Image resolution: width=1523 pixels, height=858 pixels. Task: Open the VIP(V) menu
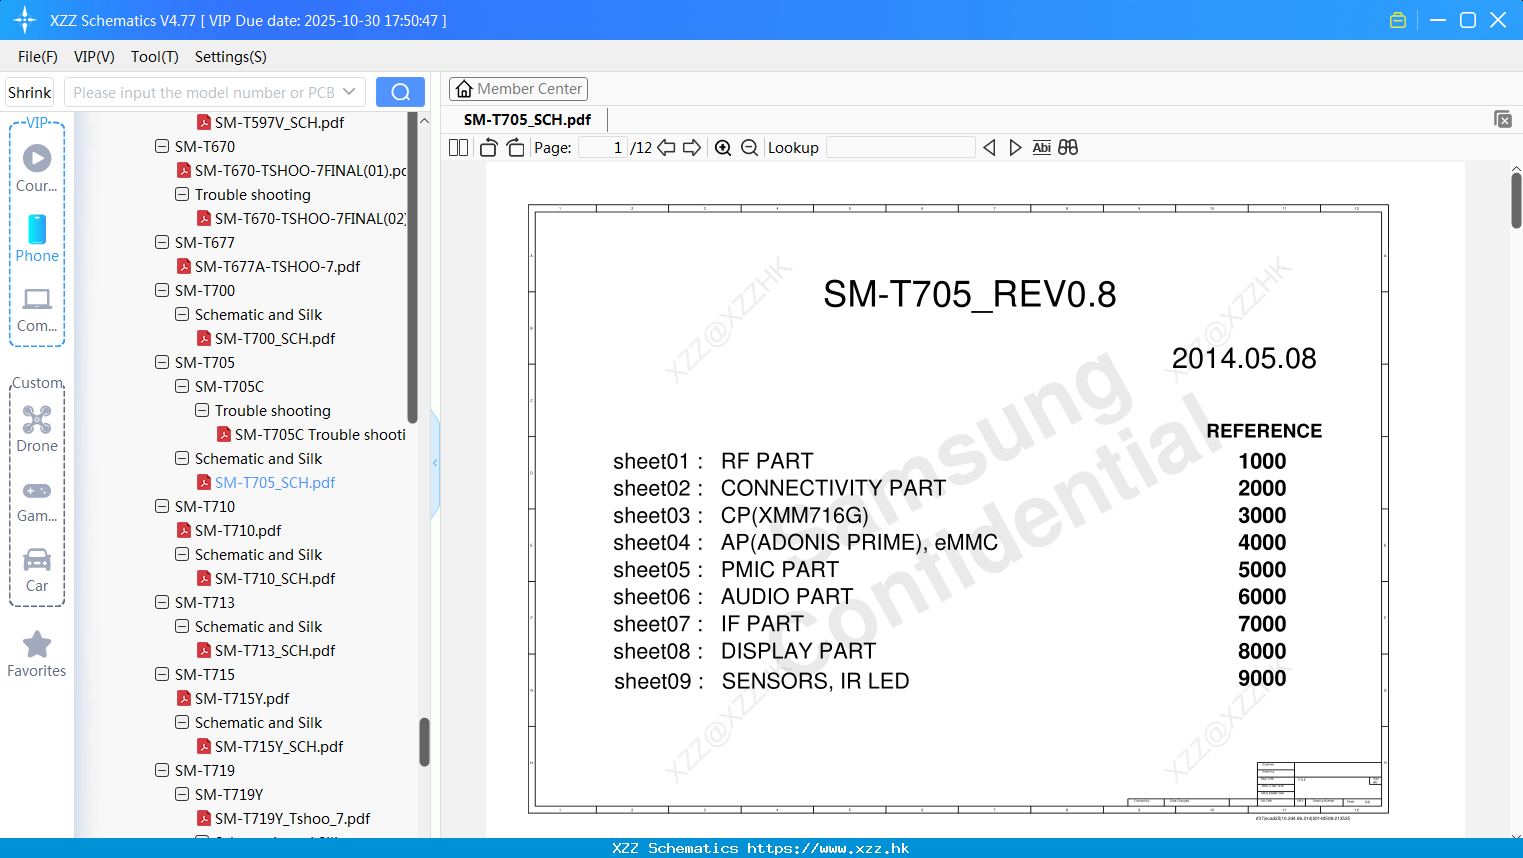click(x=94, y=57)
